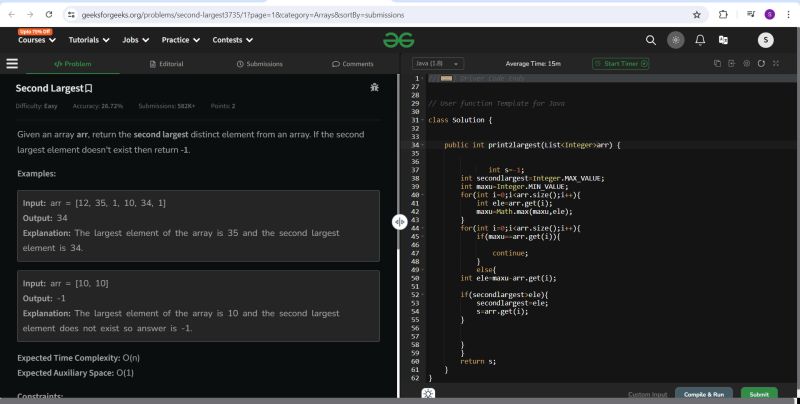Click the GeeksforGeeks logo
This screenshot has width=800, height=404.
pyautogui.click(x=398, y=40)
